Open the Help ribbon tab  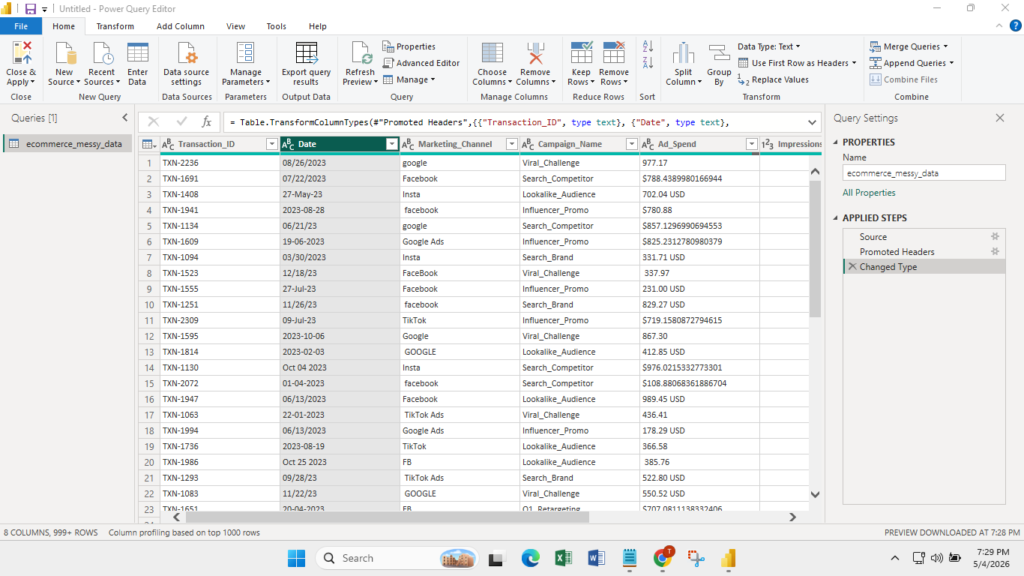pos(317,26)
